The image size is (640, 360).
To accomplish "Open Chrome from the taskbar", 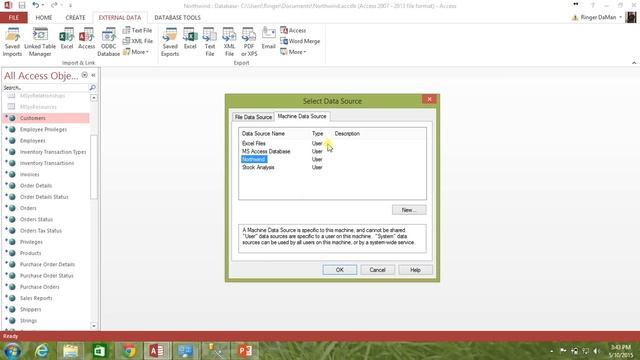I will pyautogui.click(x=129, y=351).
